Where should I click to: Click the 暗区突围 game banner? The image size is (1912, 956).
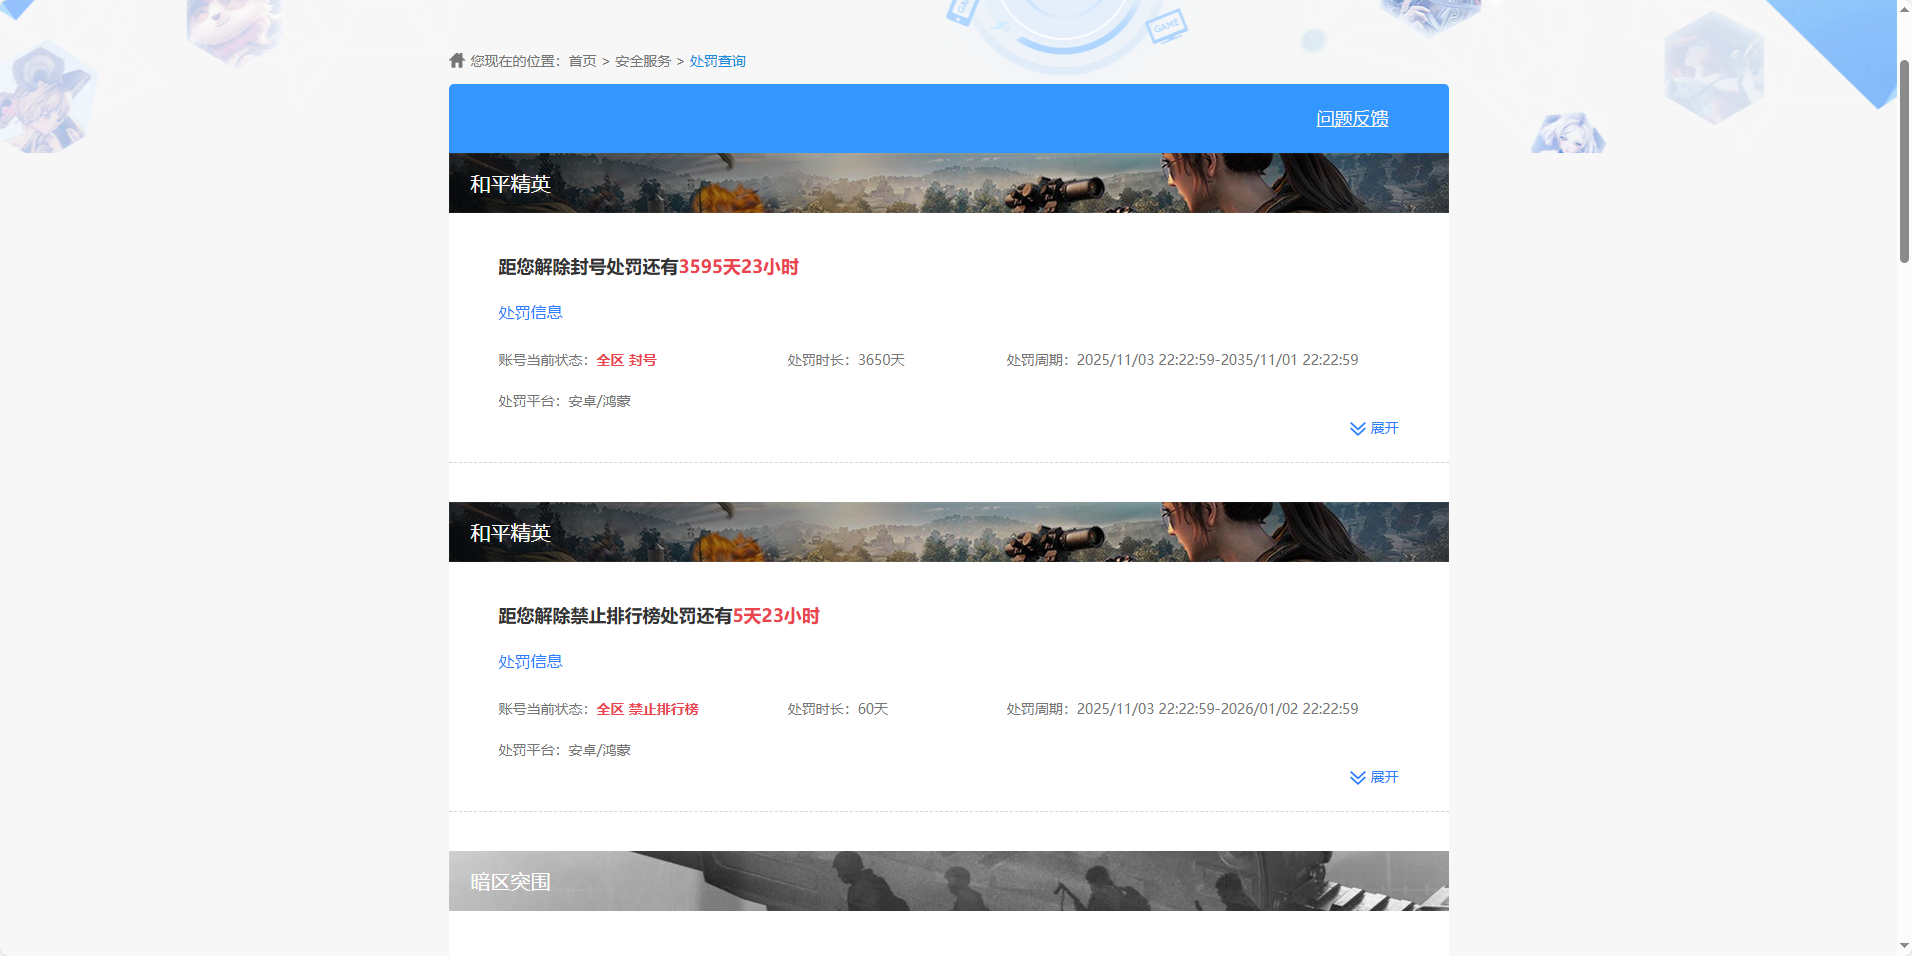[x=948, y=881]
